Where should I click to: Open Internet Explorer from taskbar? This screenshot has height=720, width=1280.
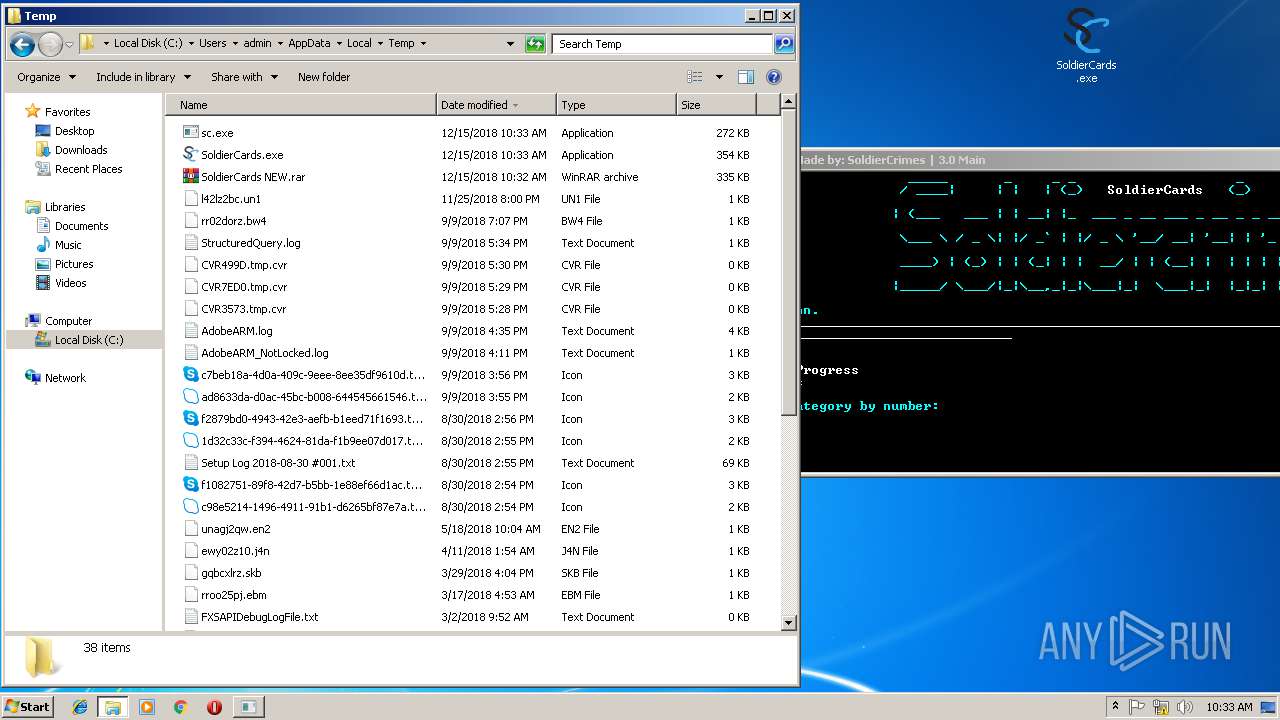(x=81, y=707)
